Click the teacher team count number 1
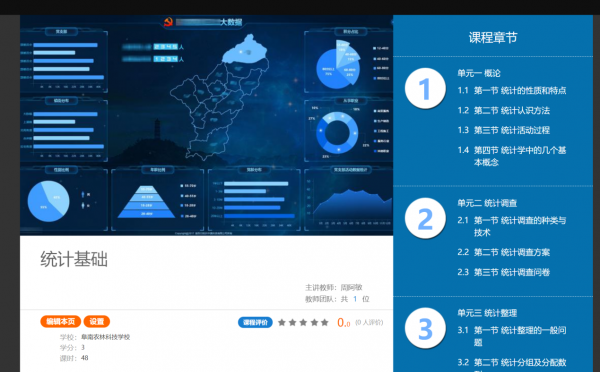Viewport: 600px width, 372px height. click(355, 299)
